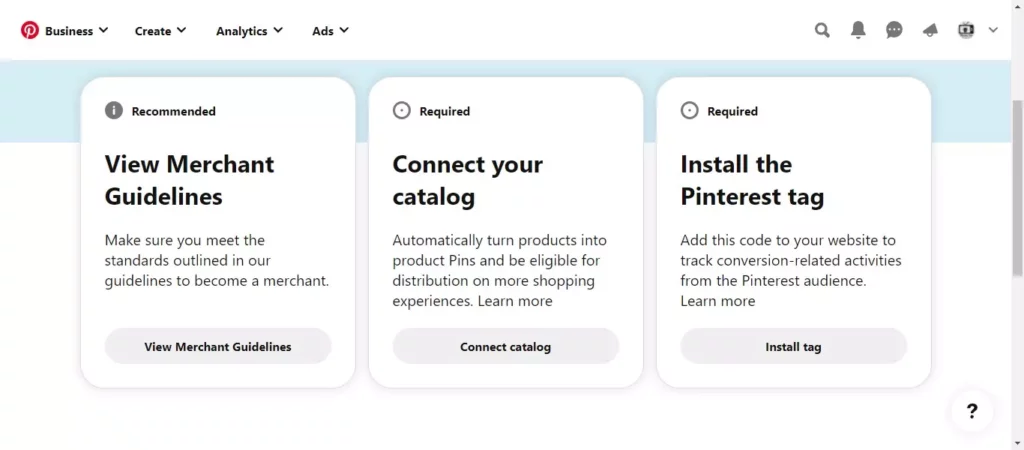Open the messages speech bubble icon
The height and width of the screenshot is (450, 1024).
[894, 30]
